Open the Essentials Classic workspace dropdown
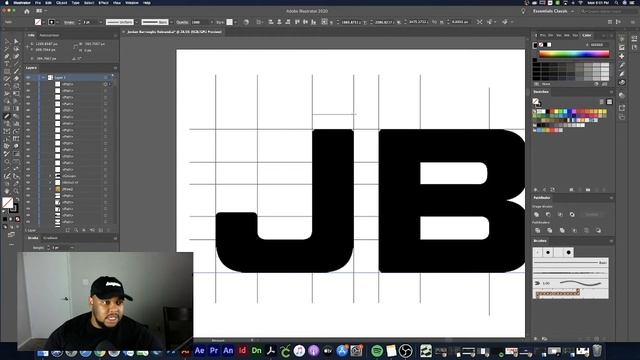Viewport: 640px width, 360px height. 552,11
